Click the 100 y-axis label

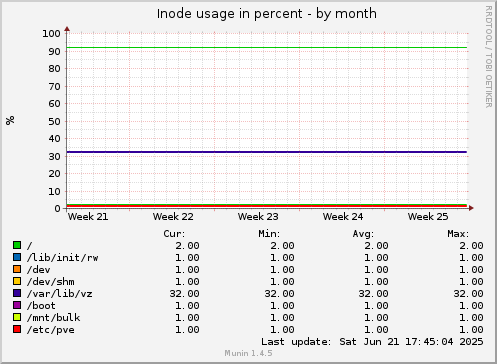click(x=51, y=33)
